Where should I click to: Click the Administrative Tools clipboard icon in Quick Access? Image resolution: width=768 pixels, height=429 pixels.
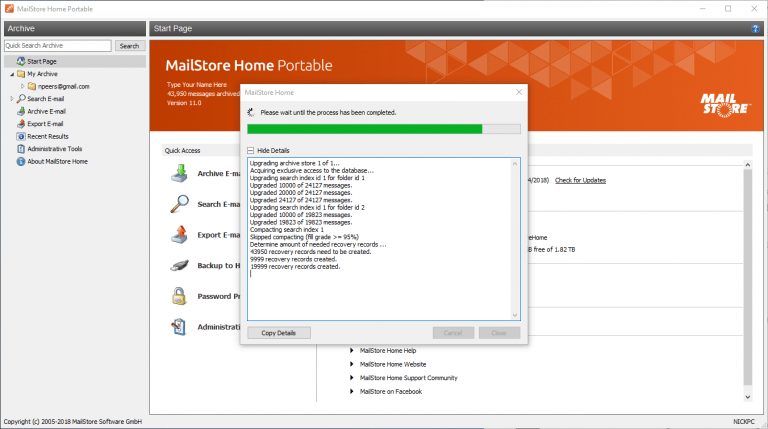click(x=179, y=327)
